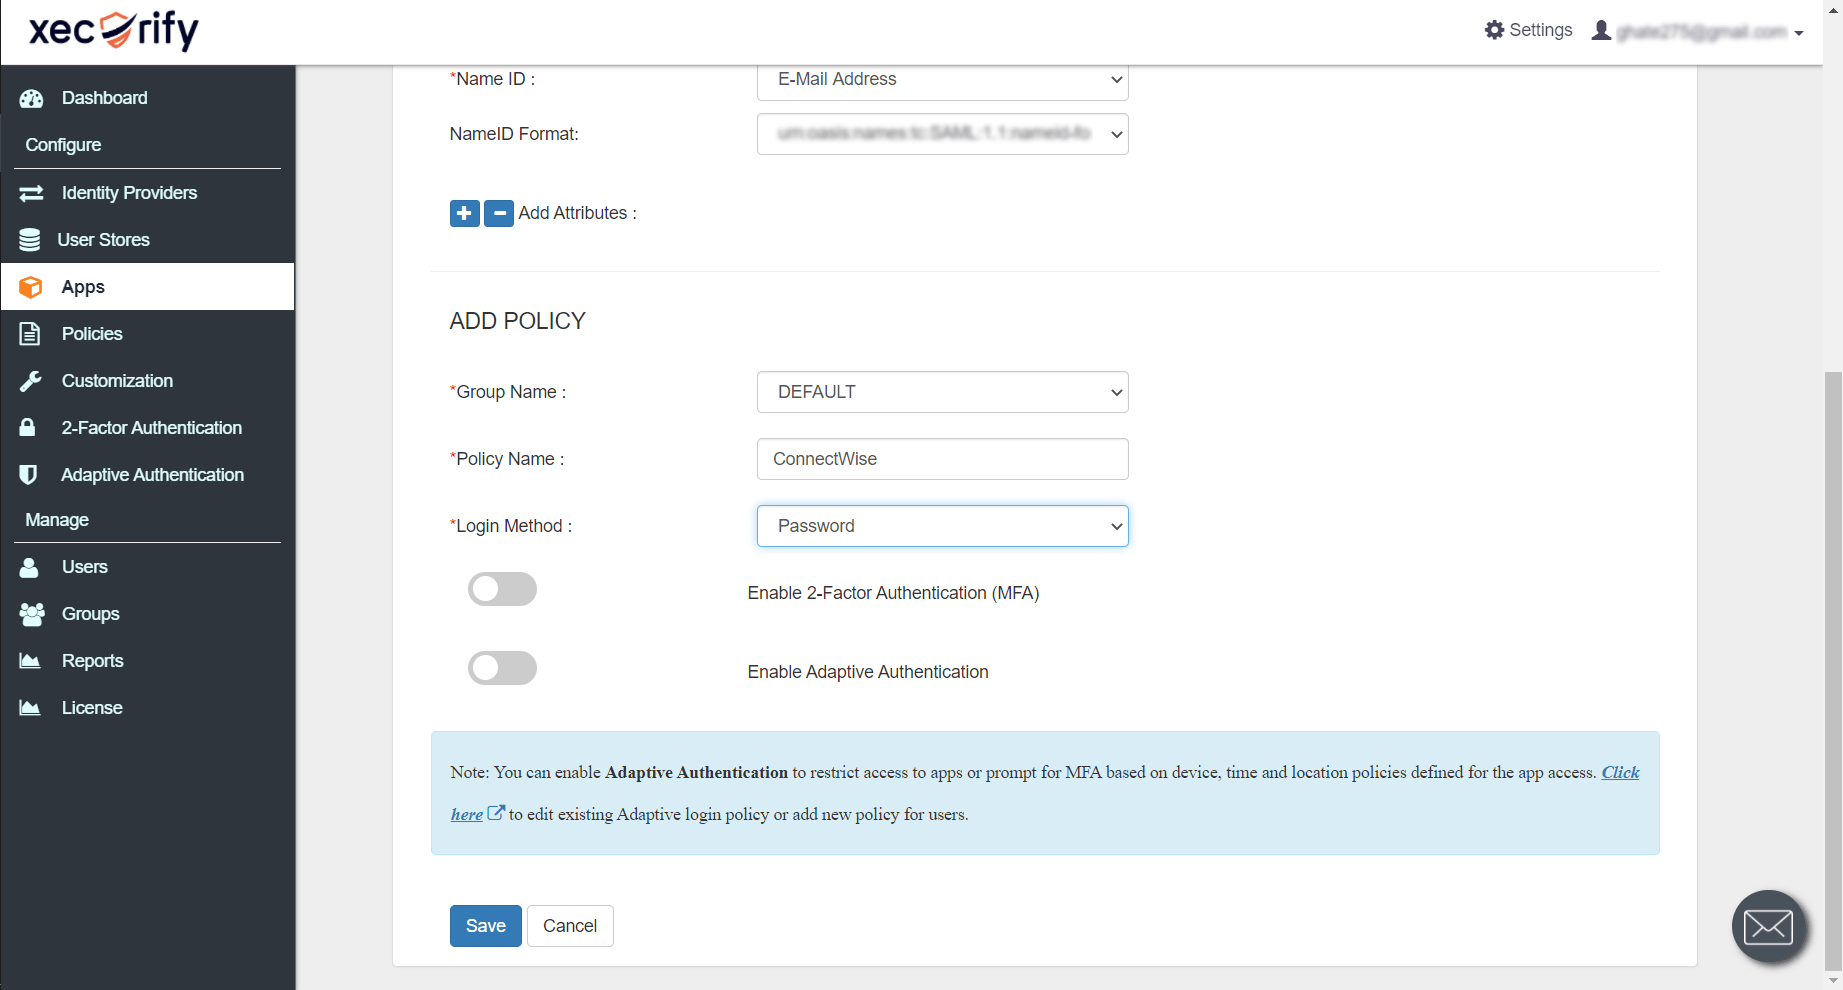Screen dimensions: 1843x990
Task: Click the plus icon to add attribute
Action: (465, 213)
